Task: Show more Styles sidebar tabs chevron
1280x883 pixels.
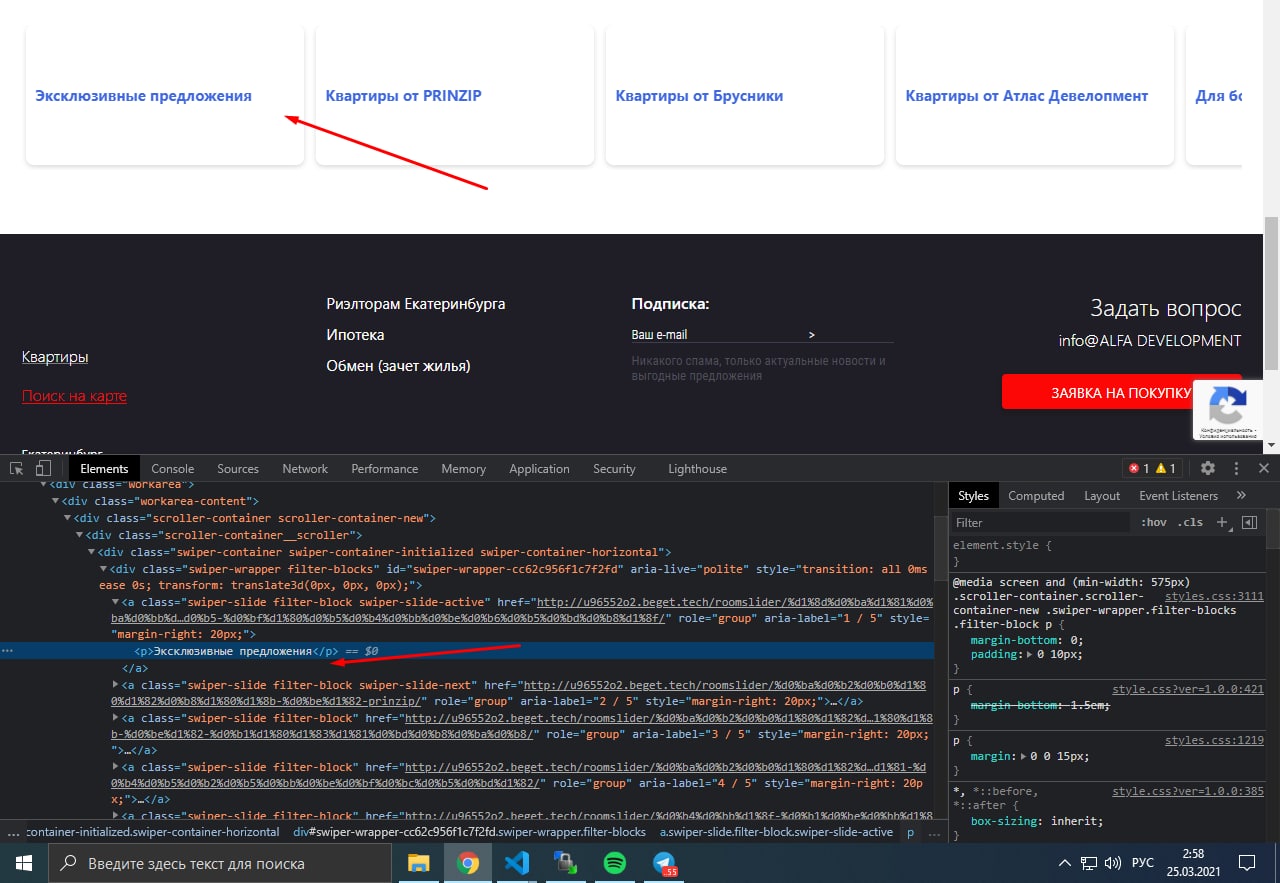Action: point(1241,495)
